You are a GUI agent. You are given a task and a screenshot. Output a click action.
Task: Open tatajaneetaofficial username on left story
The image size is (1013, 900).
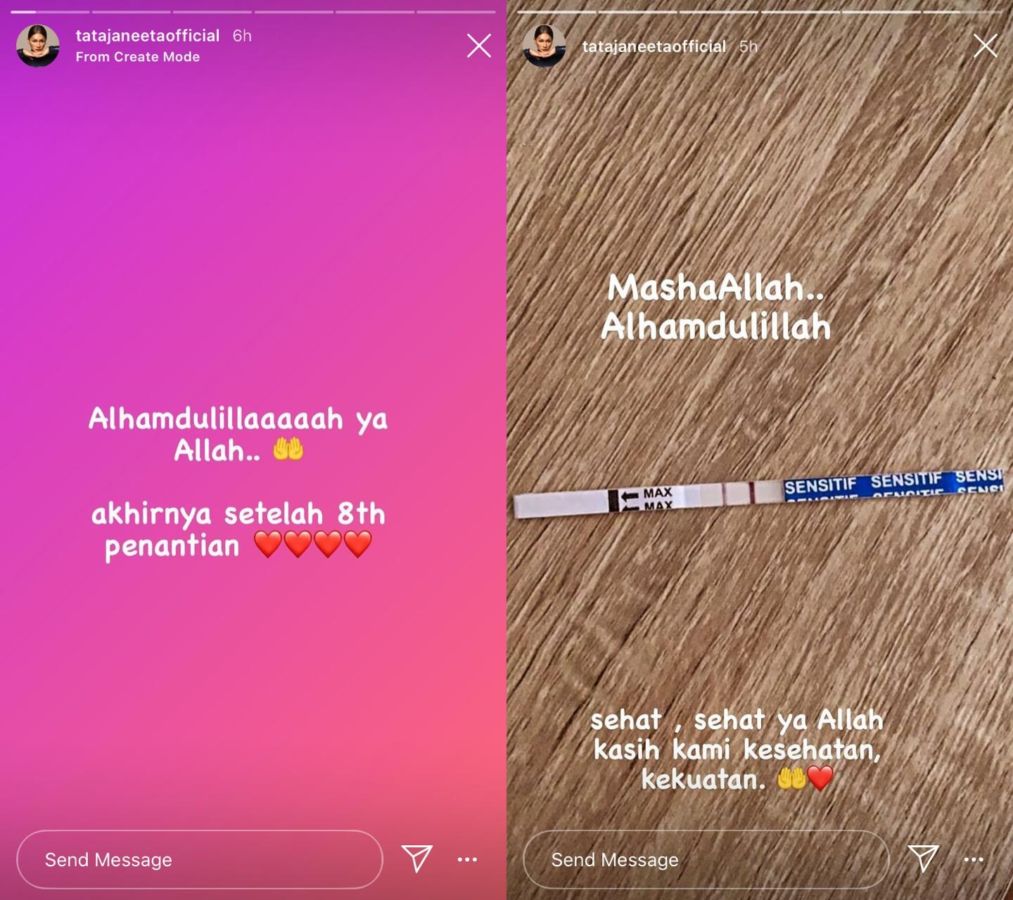point(147,36)
